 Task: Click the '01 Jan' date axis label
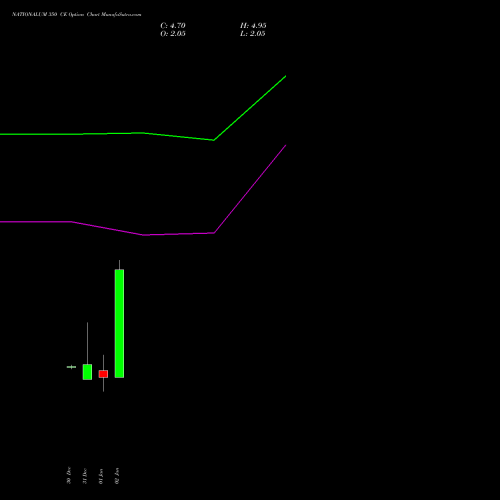coord(101,476)
